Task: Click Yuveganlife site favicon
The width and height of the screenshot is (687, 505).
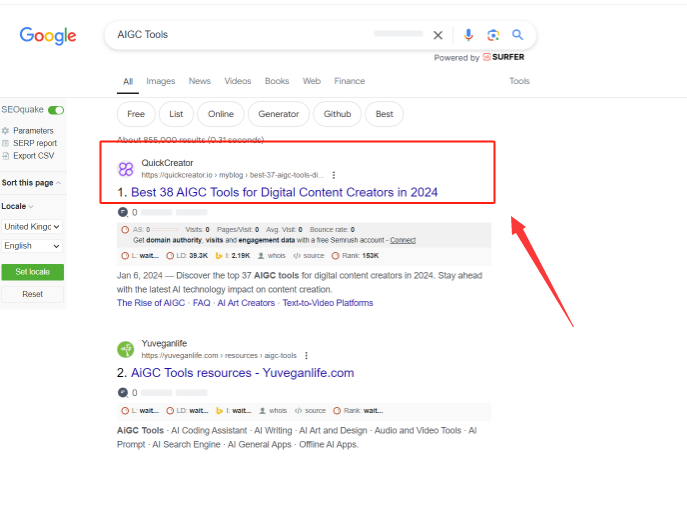Action: (126, 349)
